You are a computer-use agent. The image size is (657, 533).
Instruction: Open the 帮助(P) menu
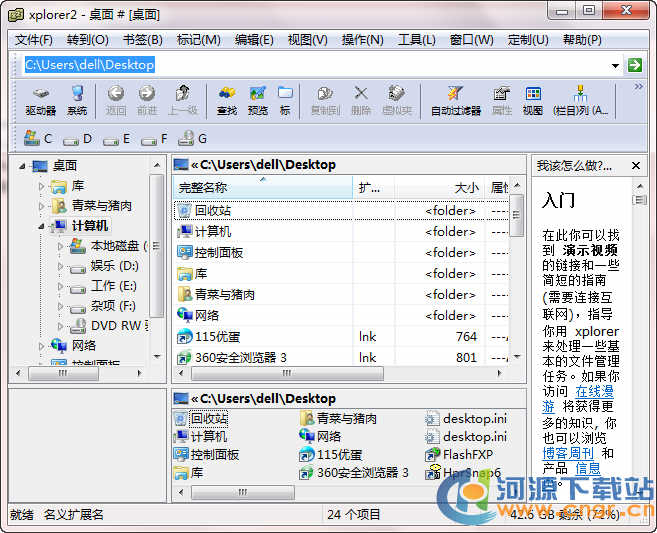pyautogui.click(x=582, y=40)
